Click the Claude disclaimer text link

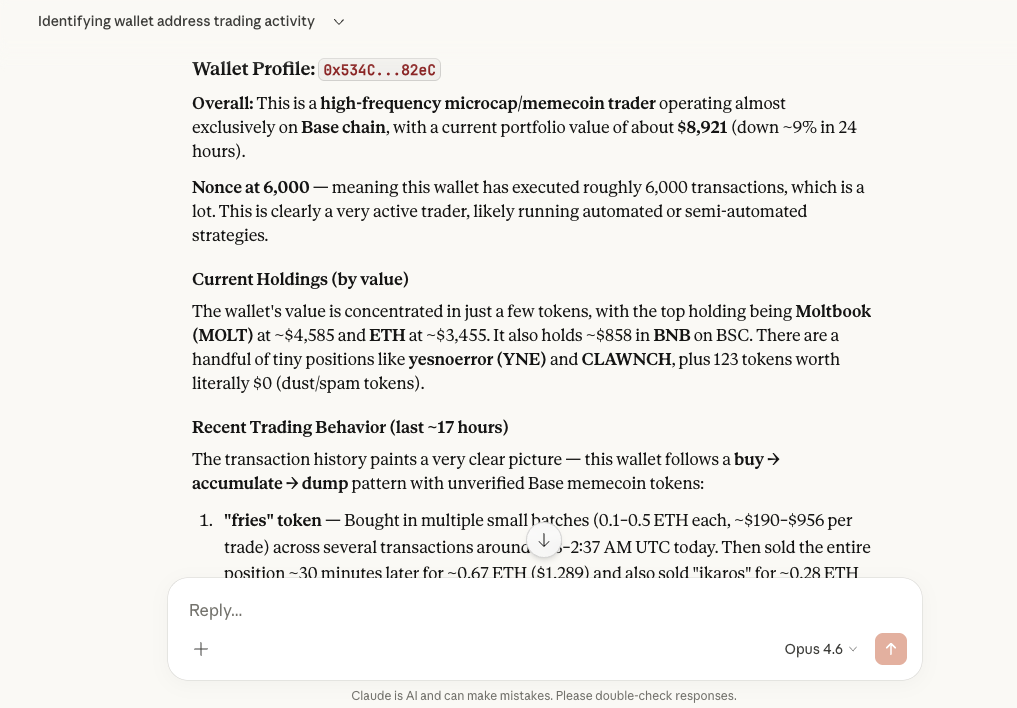(x=544, y=696)
